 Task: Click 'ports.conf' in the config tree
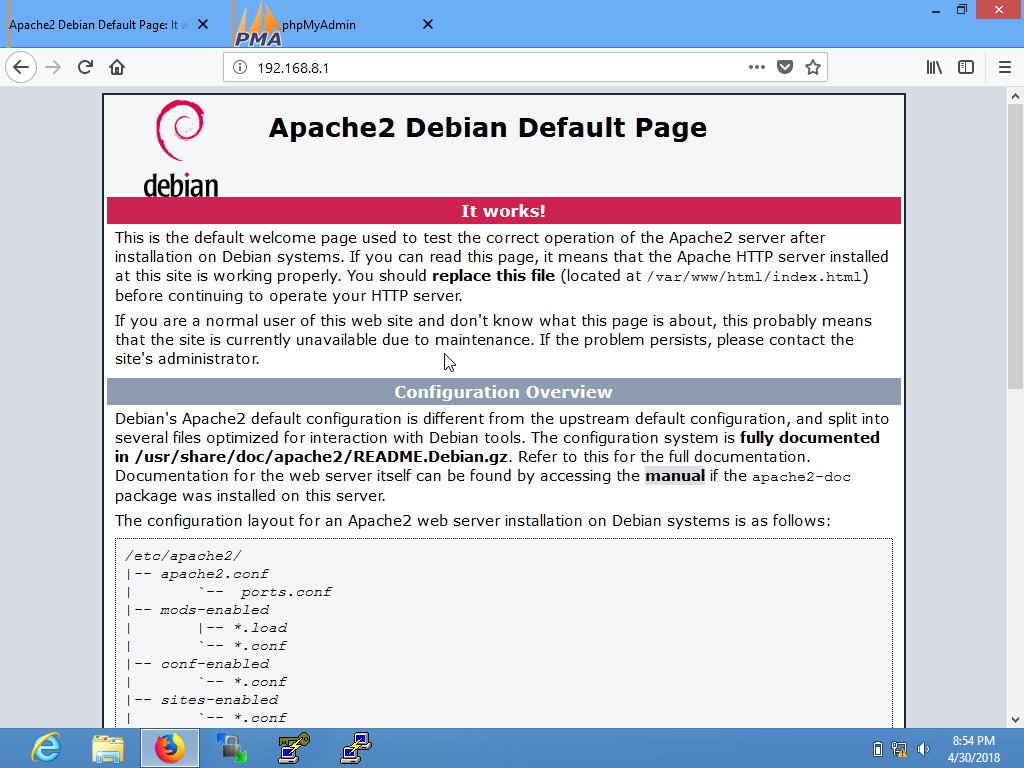point(286,592)
